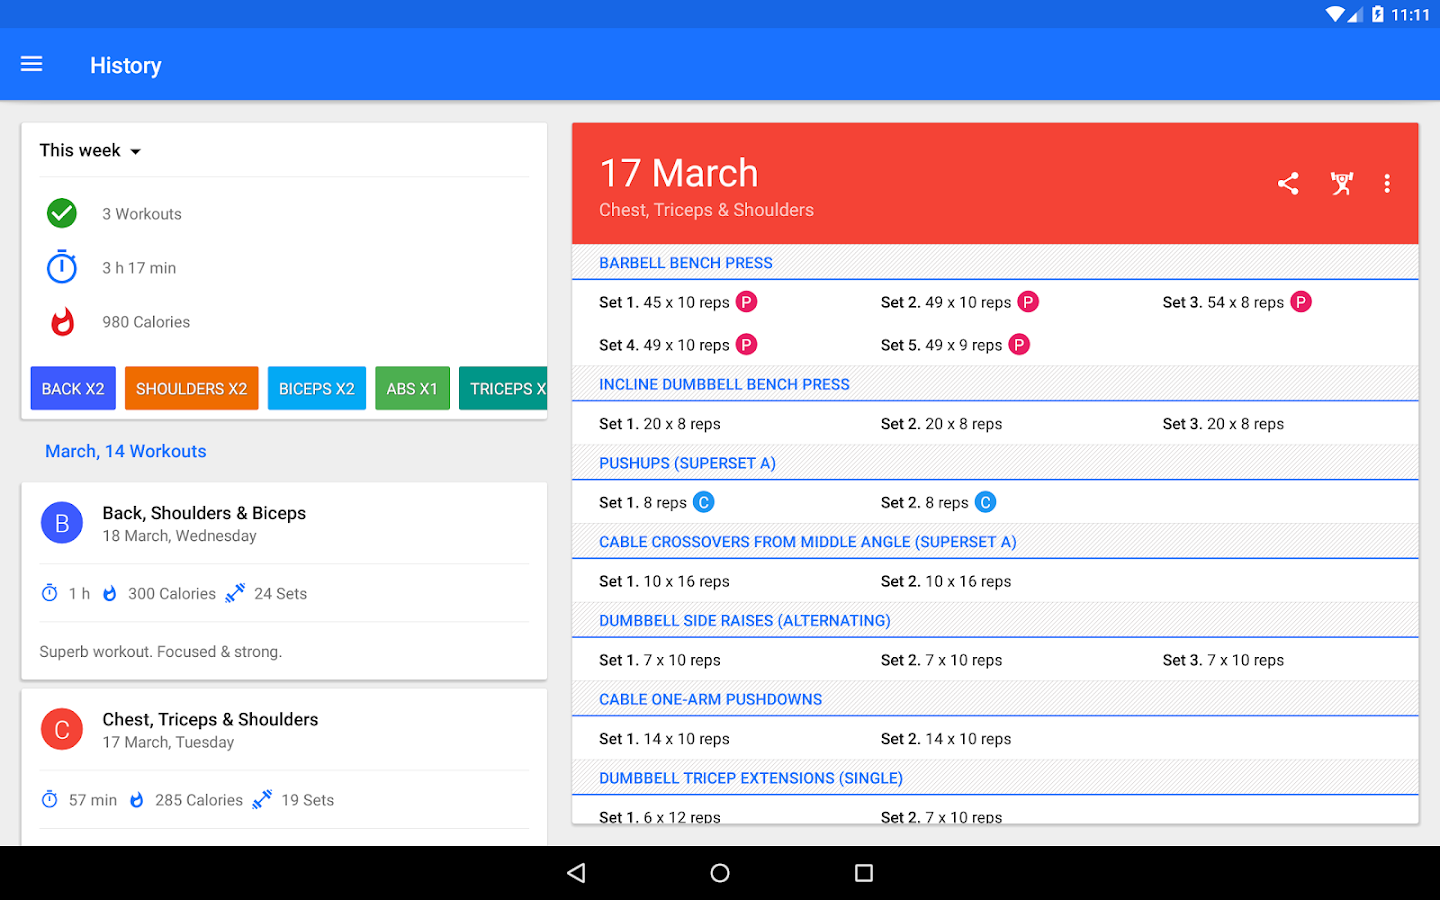Viewport: 1440px width, 900px height.
Task: Tap the stopwatch icon beside 3 h 17 min
Action: (x=61, y=267)
